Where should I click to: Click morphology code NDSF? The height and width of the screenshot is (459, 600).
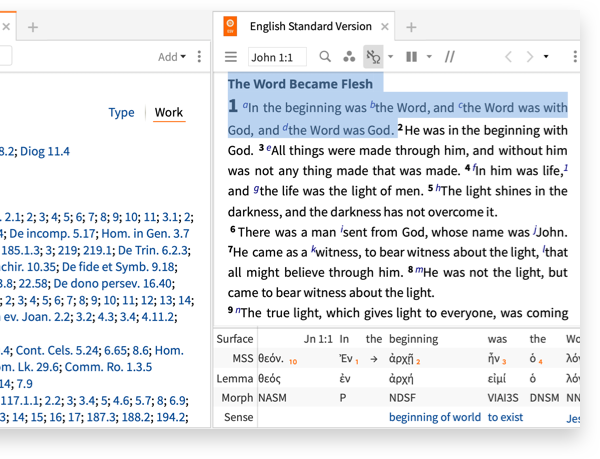coord(402,398)
